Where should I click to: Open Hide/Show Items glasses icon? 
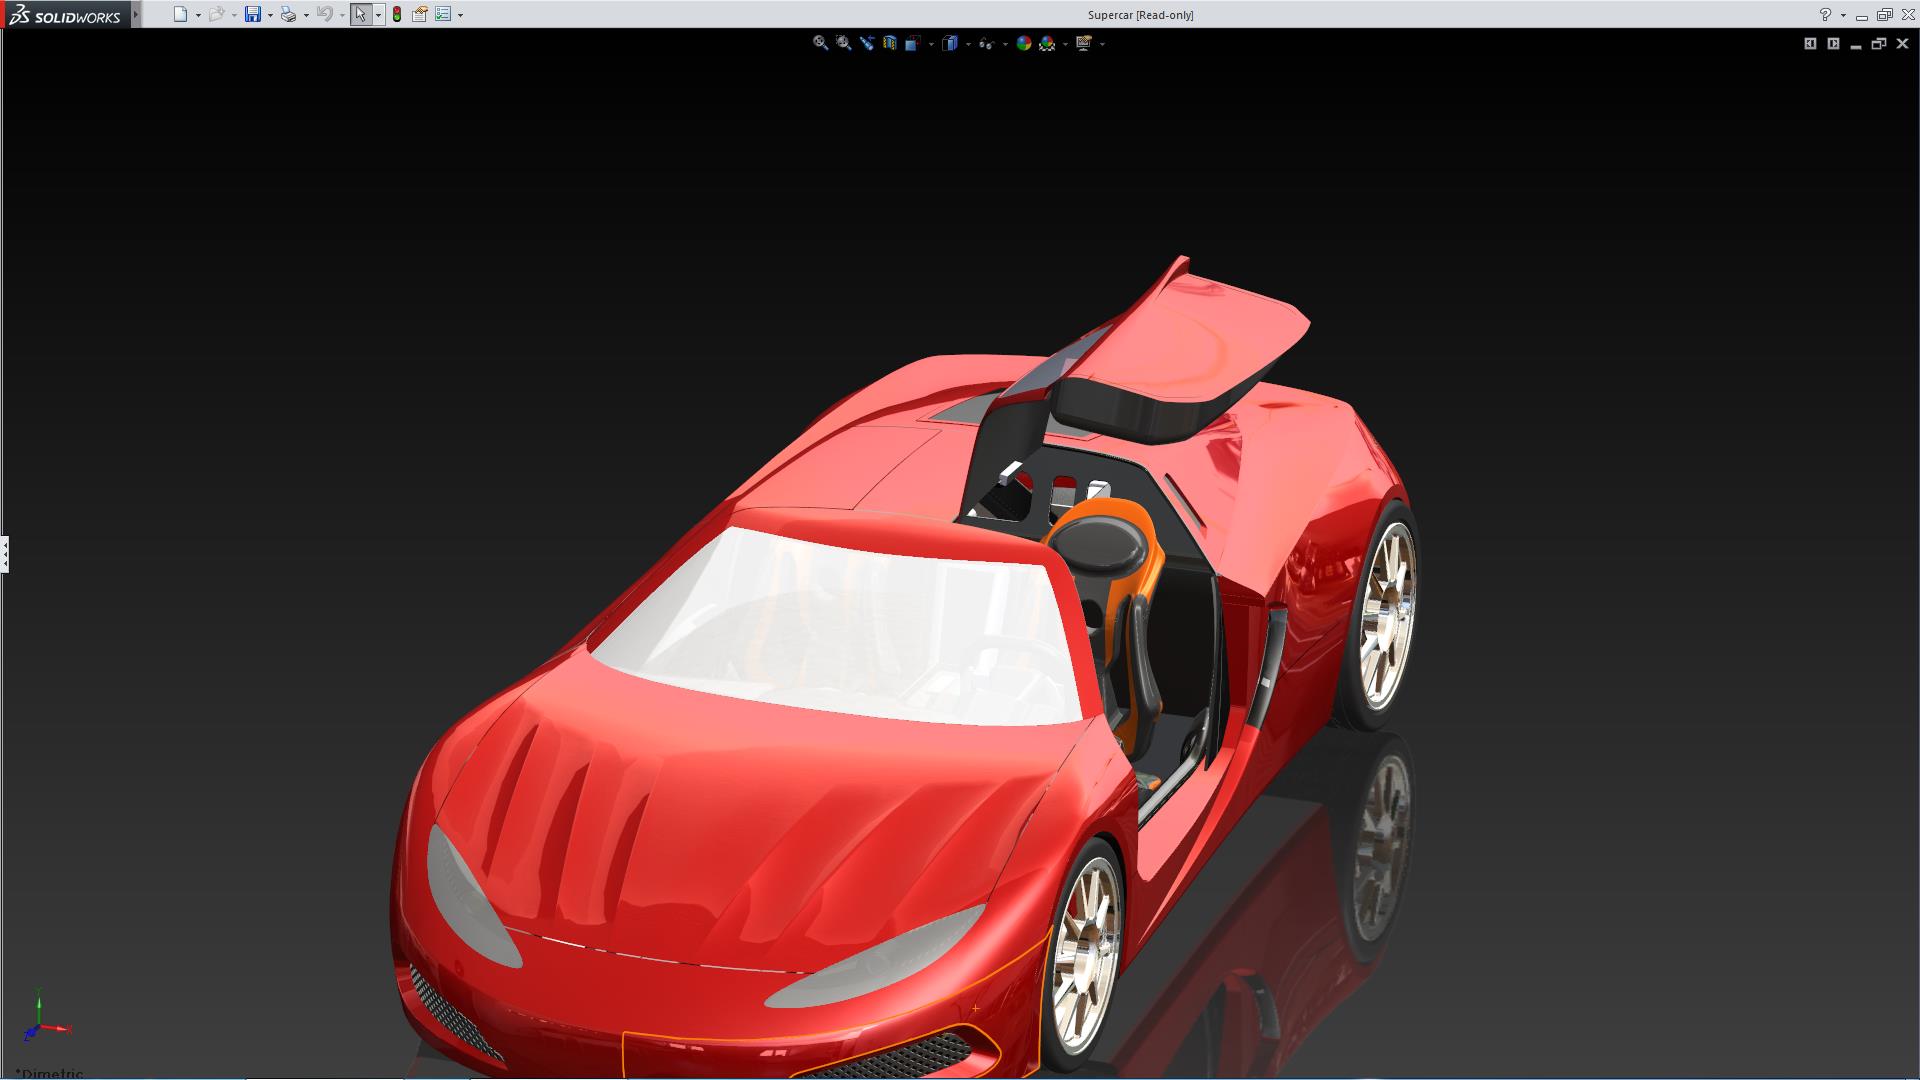pos(986,43)
